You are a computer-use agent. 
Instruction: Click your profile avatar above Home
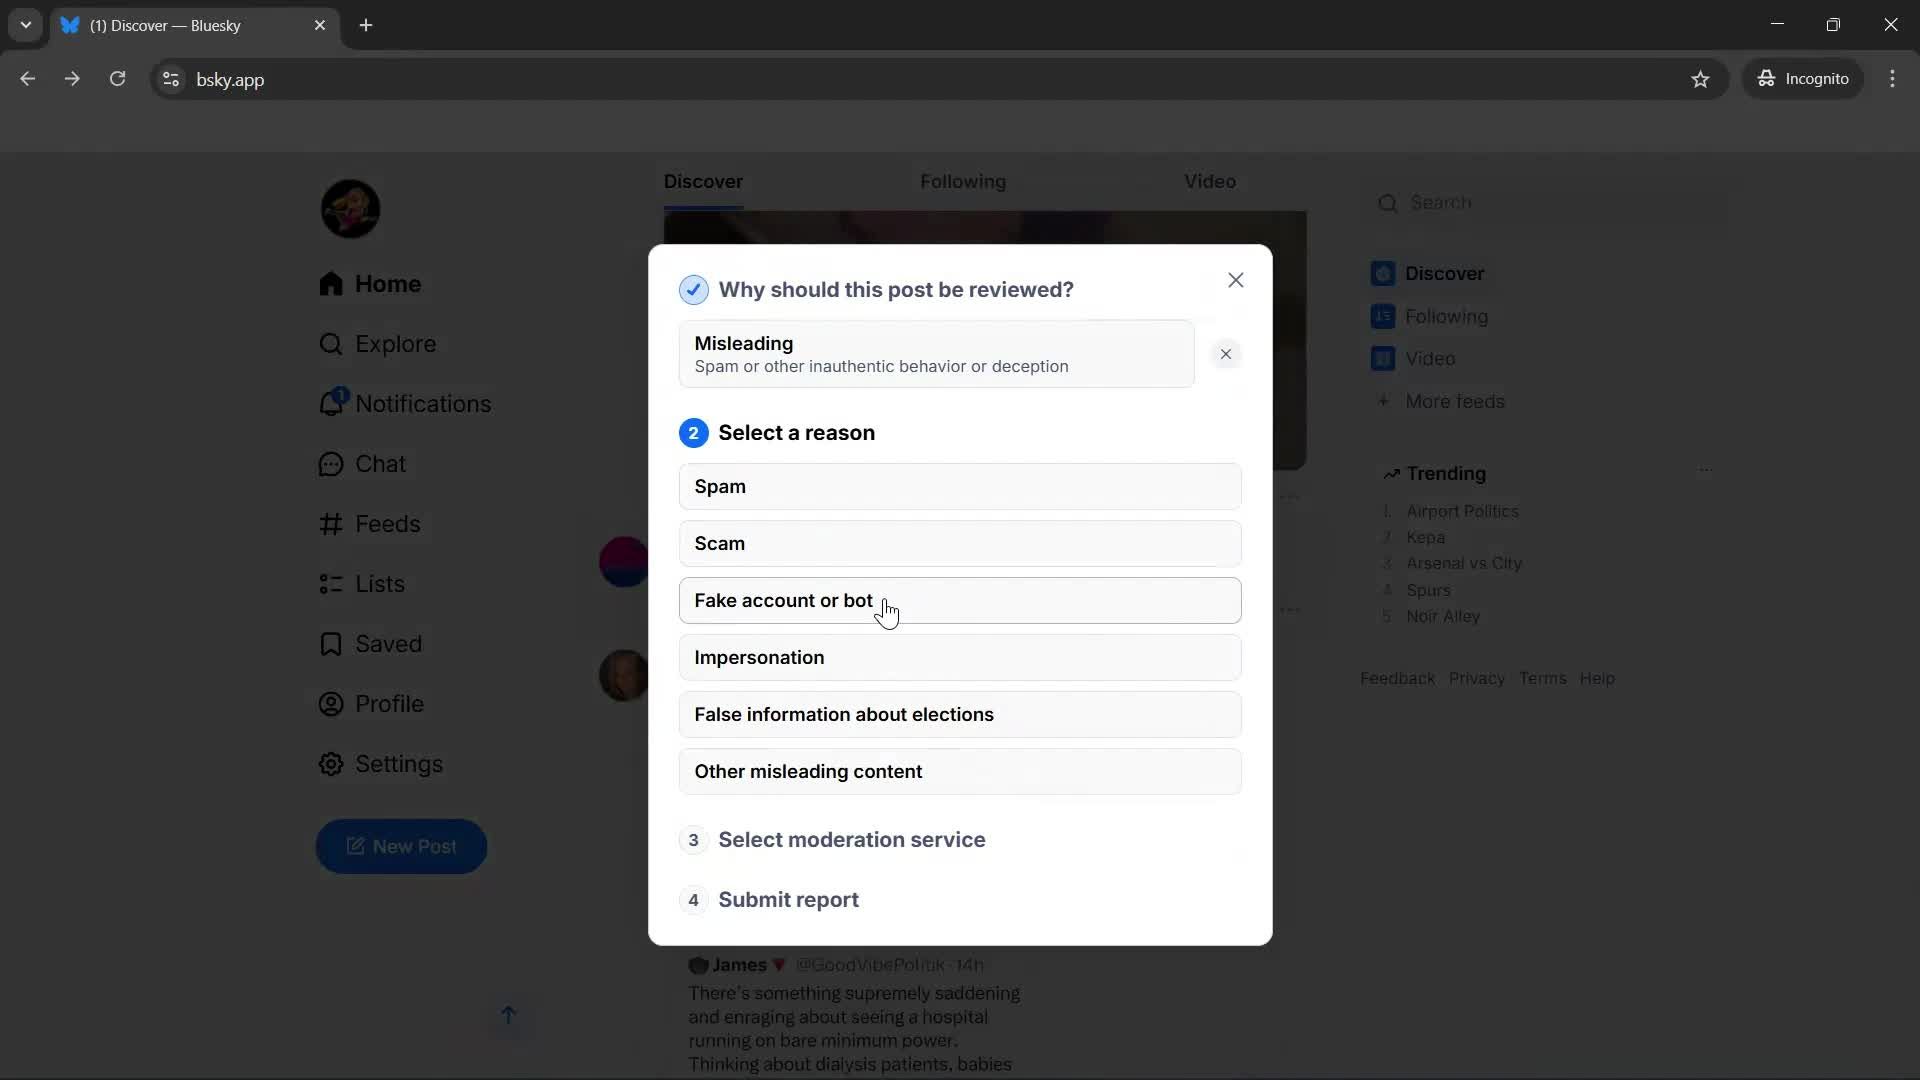click(350, 208)
